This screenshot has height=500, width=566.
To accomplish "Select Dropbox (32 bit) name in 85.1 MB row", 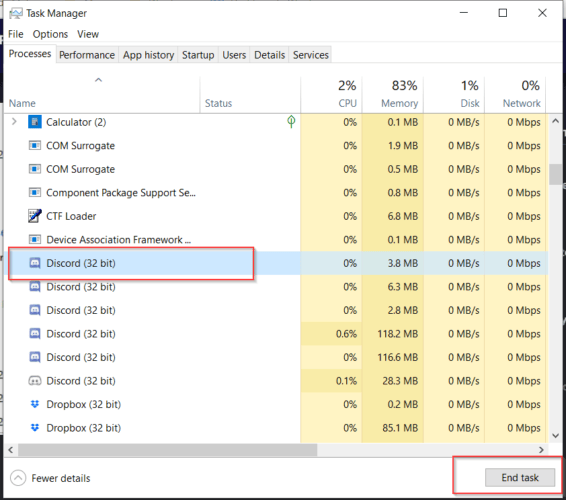I will [83, 428].
